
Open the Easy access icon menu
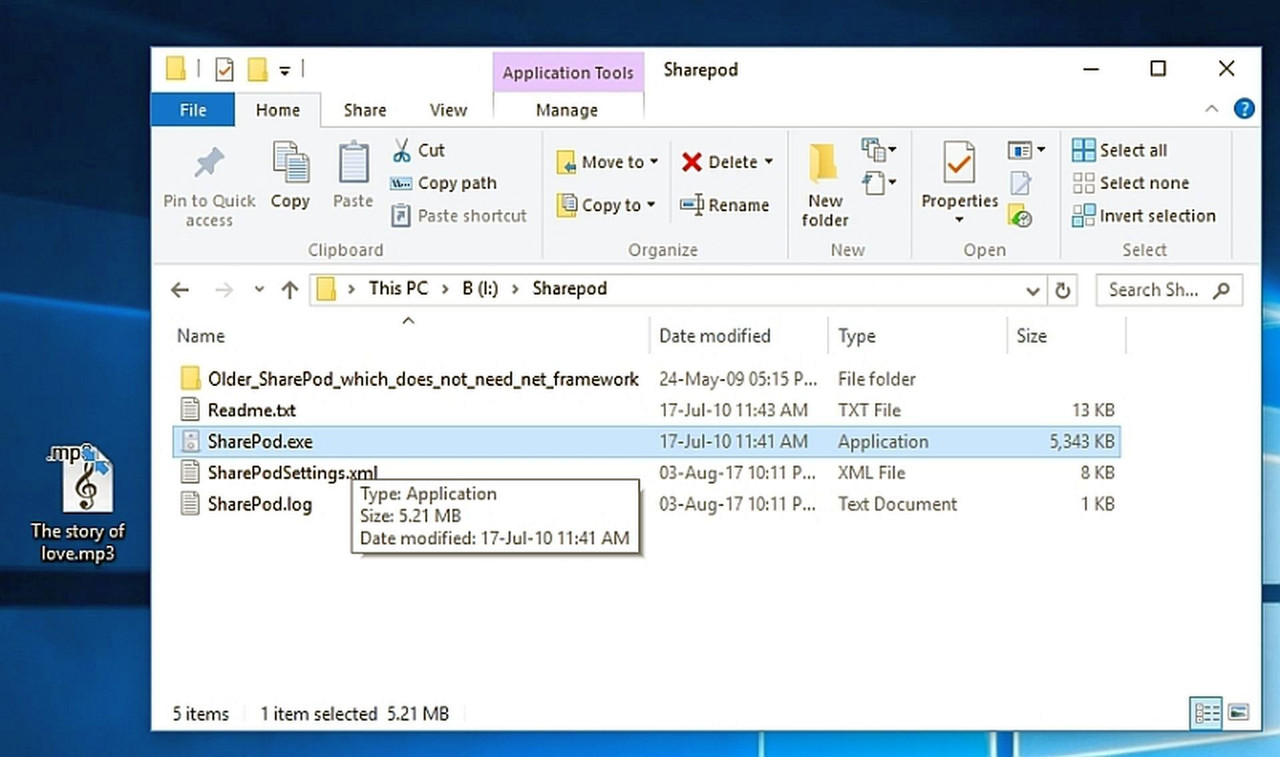(x=878, y=182)
